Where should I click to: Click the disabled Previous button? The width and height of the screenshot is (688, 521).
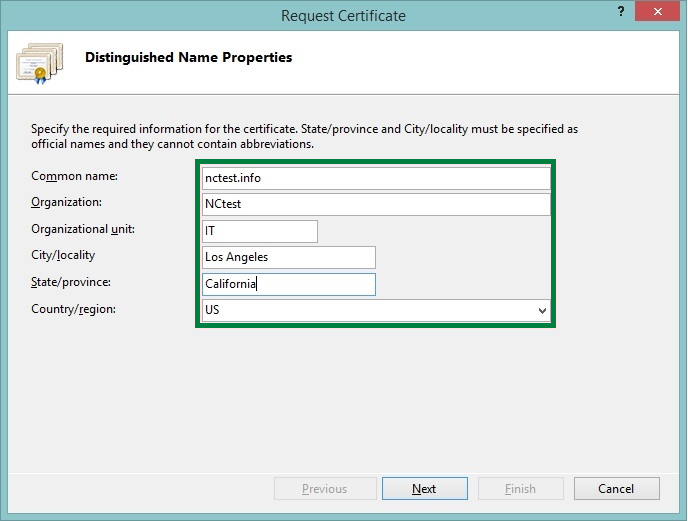[x=325, y=489]
